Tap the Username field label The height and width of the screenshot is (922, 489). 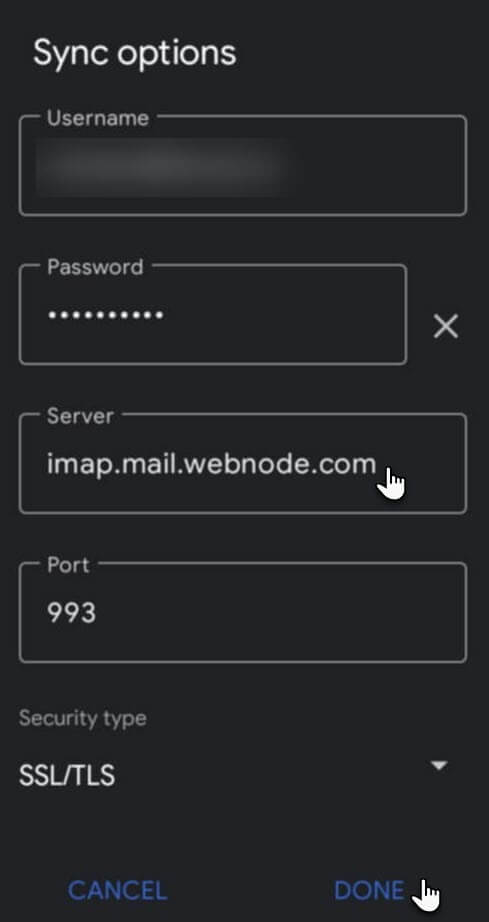98,118
